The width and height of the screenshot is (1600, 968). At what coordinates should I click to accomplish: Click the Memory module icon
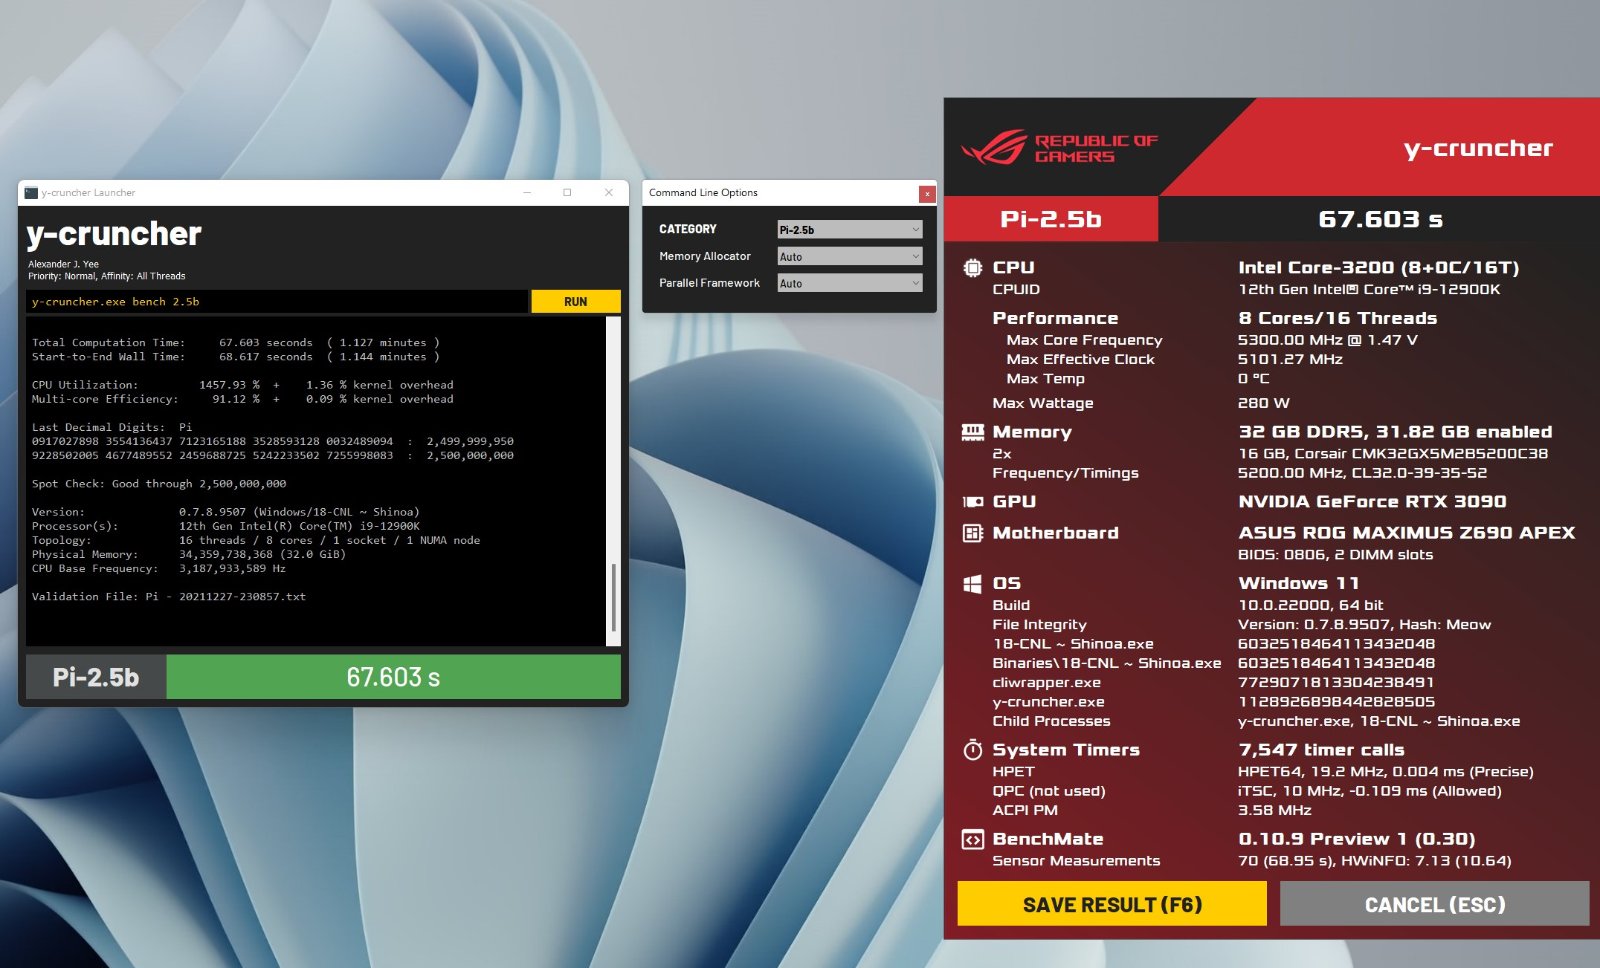point(972,432)
